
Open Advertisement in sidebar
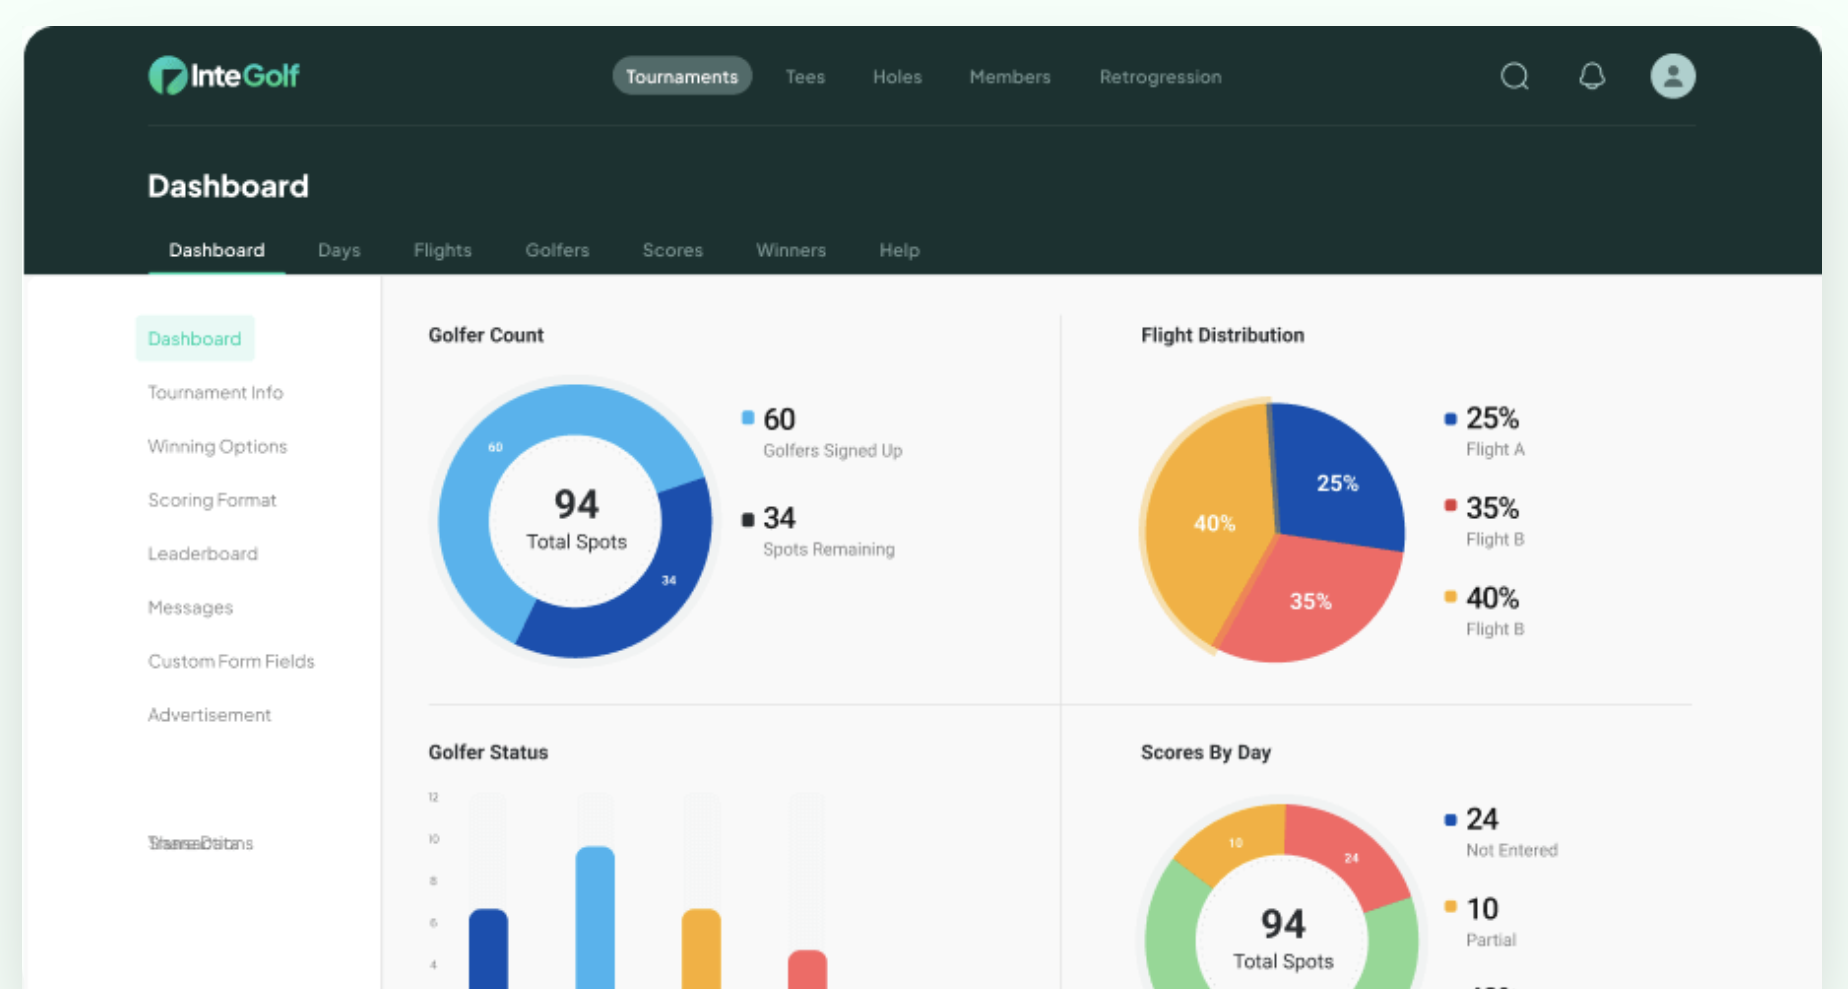pyautogui.click(x=209, y=715)
